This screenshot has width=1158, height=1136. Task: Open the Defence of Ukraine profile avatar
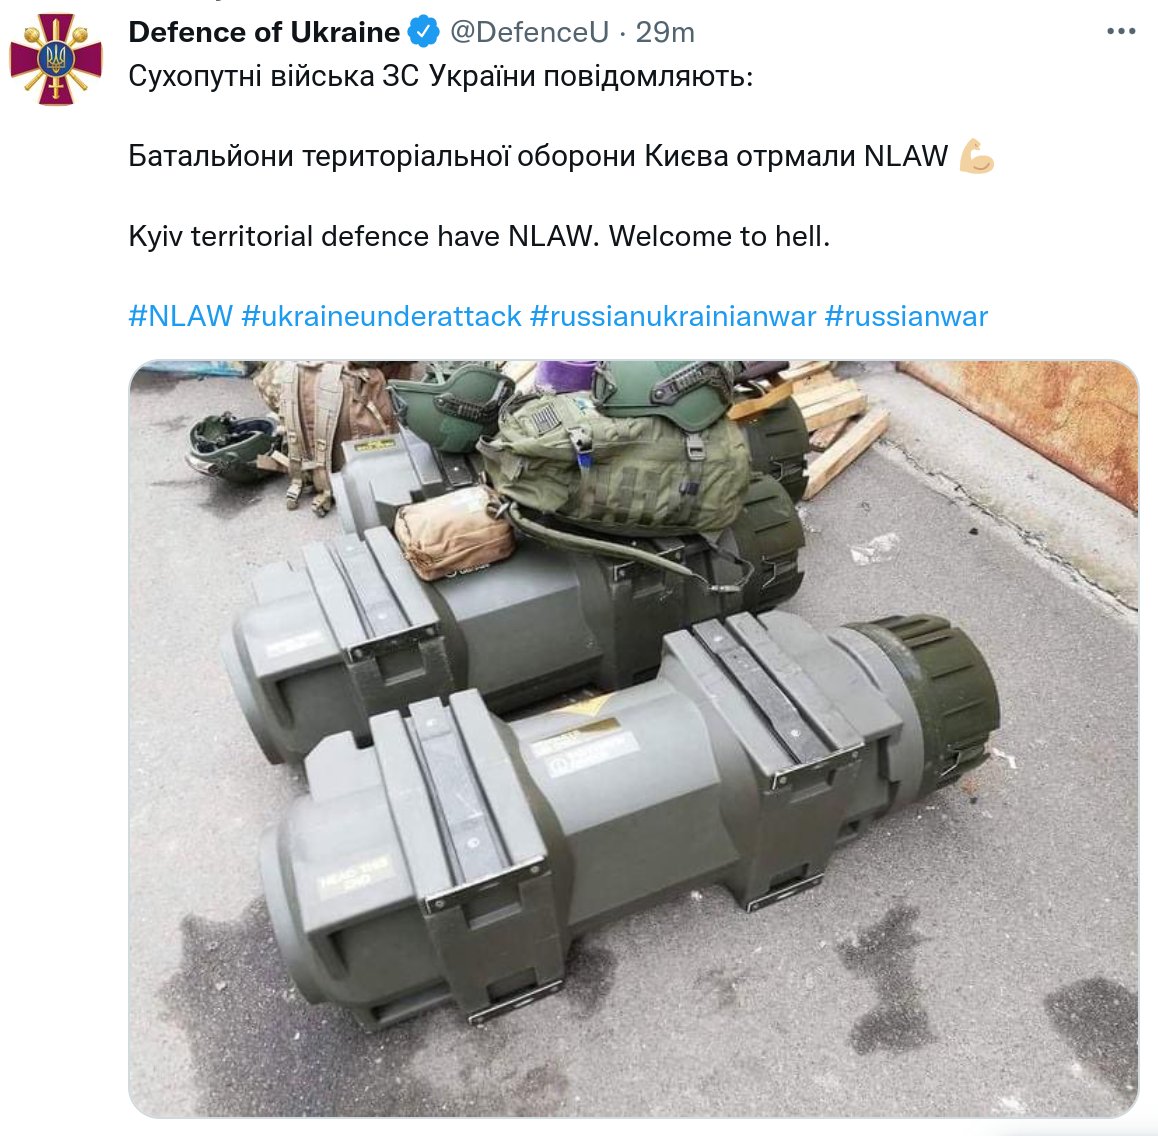[x=55, y=59]
